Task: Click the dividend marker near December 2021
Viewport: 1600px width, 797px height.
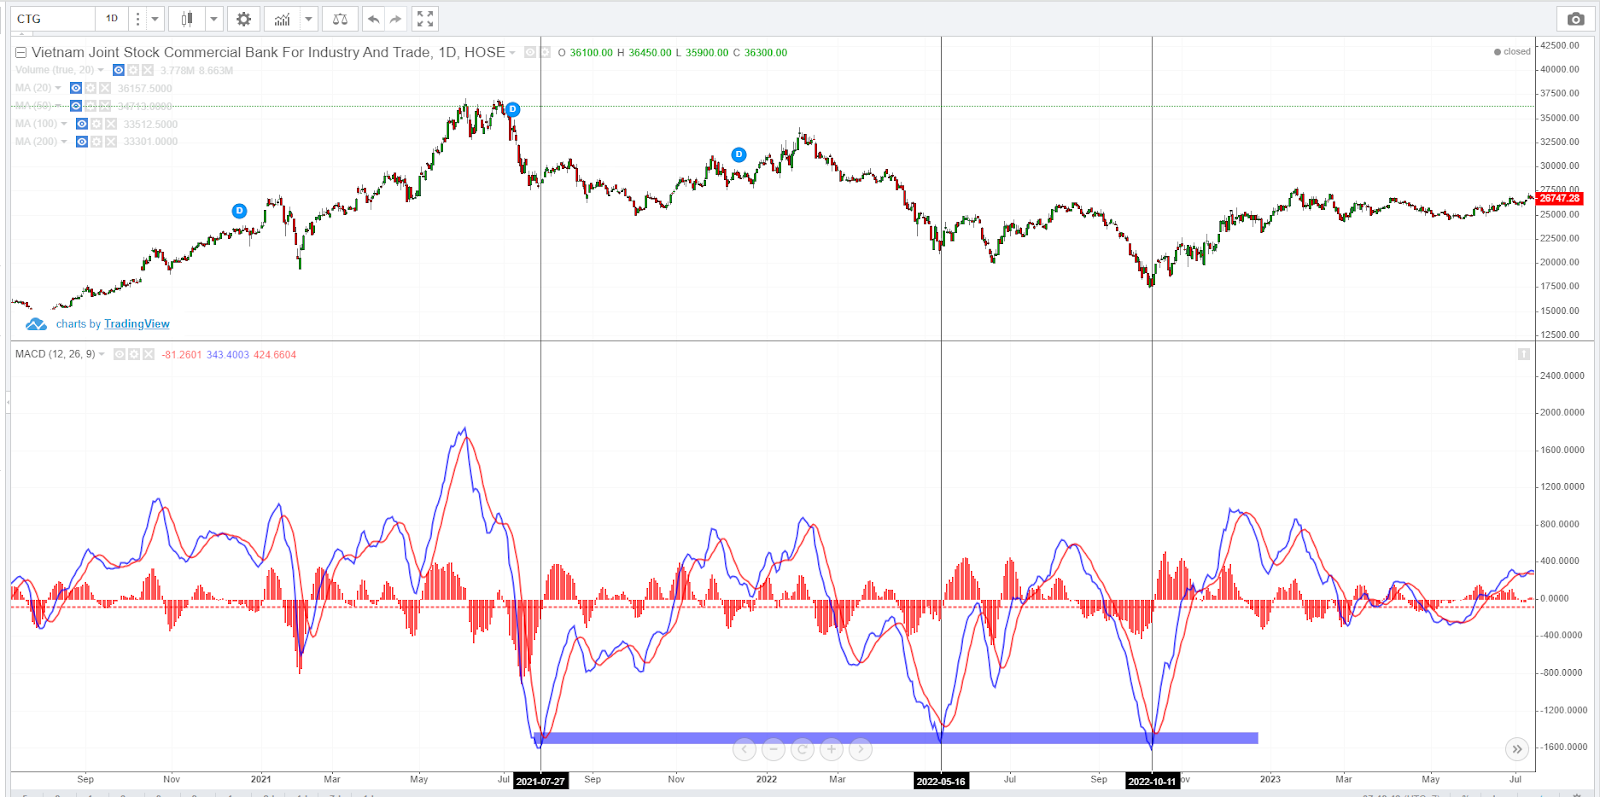Action: (x=739, y=154)
